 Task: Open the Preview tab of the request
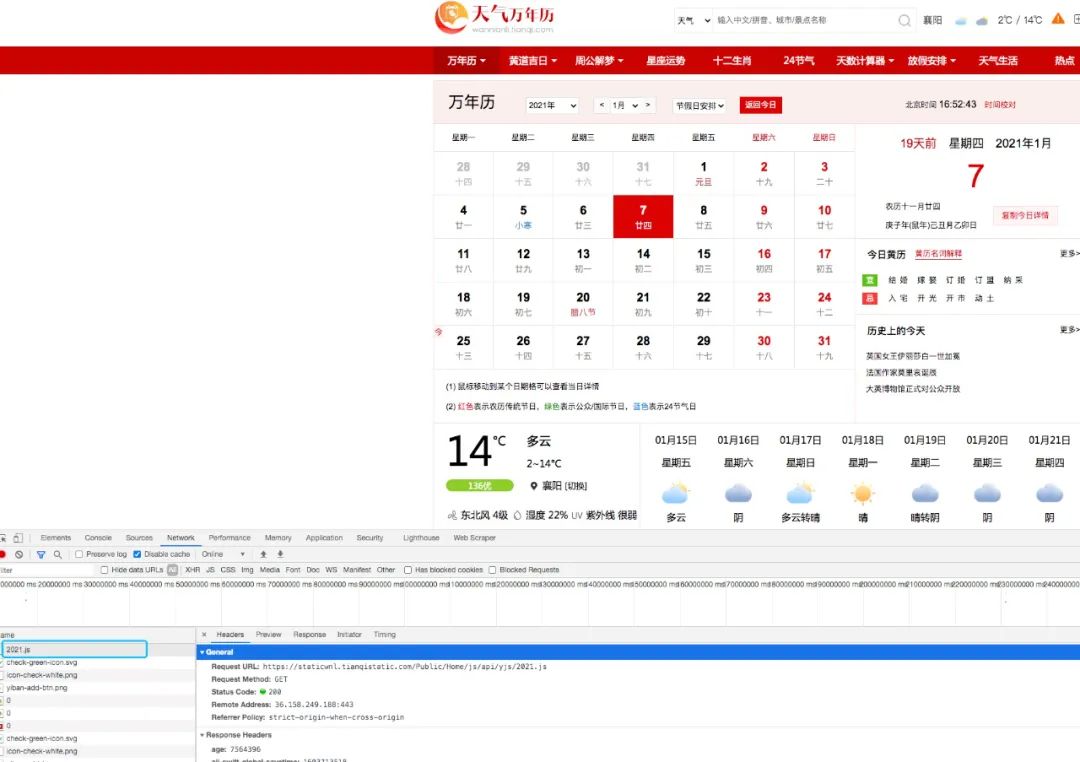269,635
